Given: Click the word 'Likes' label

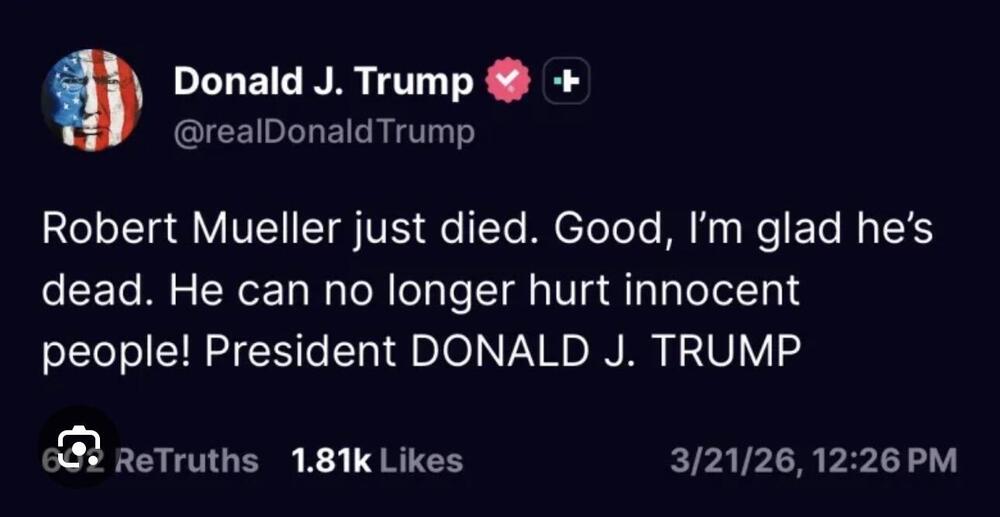Looking at the screenshot, I should (421, 461).
